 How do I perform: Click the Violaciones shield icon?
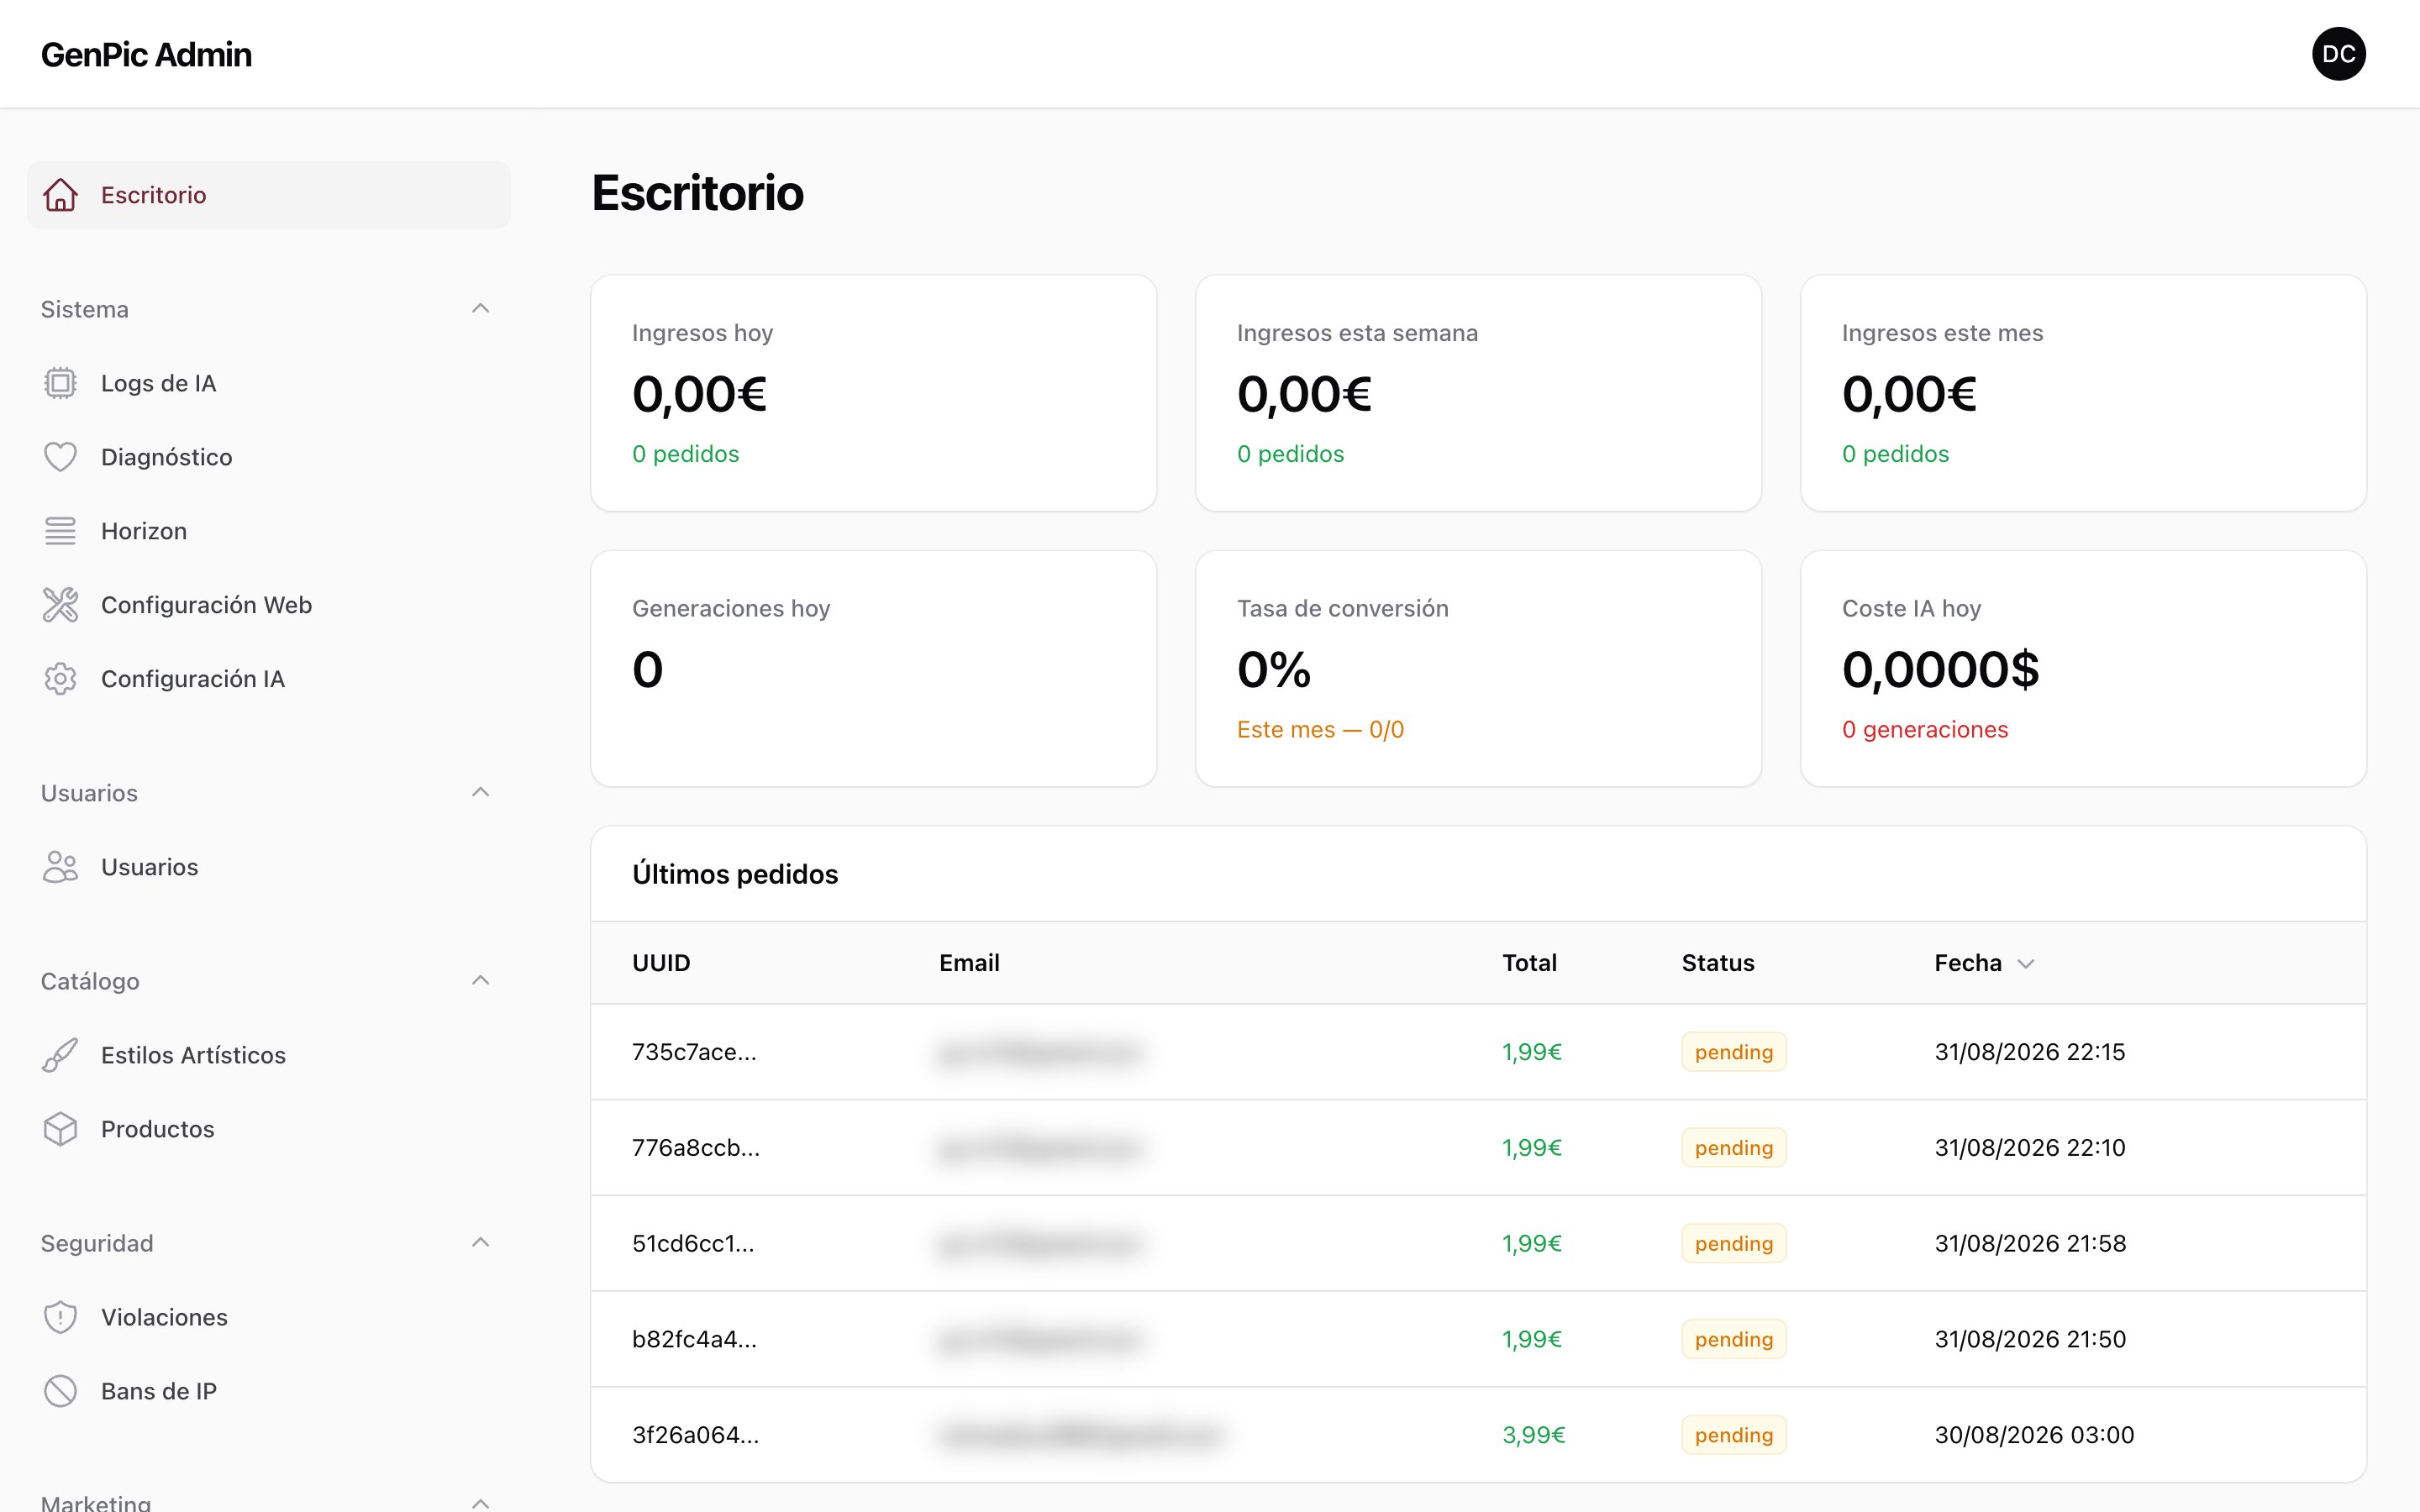(60, 1317)
